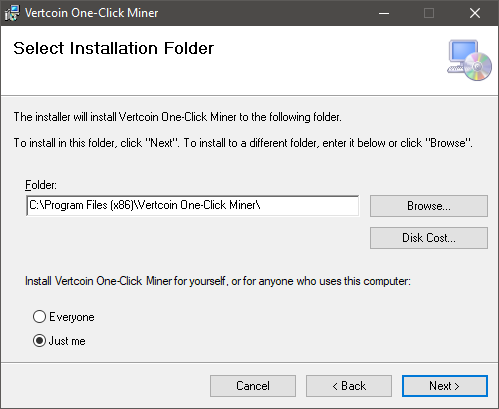Viewport: 499px width, 409px height.
Task: Click the Select Installation Folder heading
Action: (113, 48)
